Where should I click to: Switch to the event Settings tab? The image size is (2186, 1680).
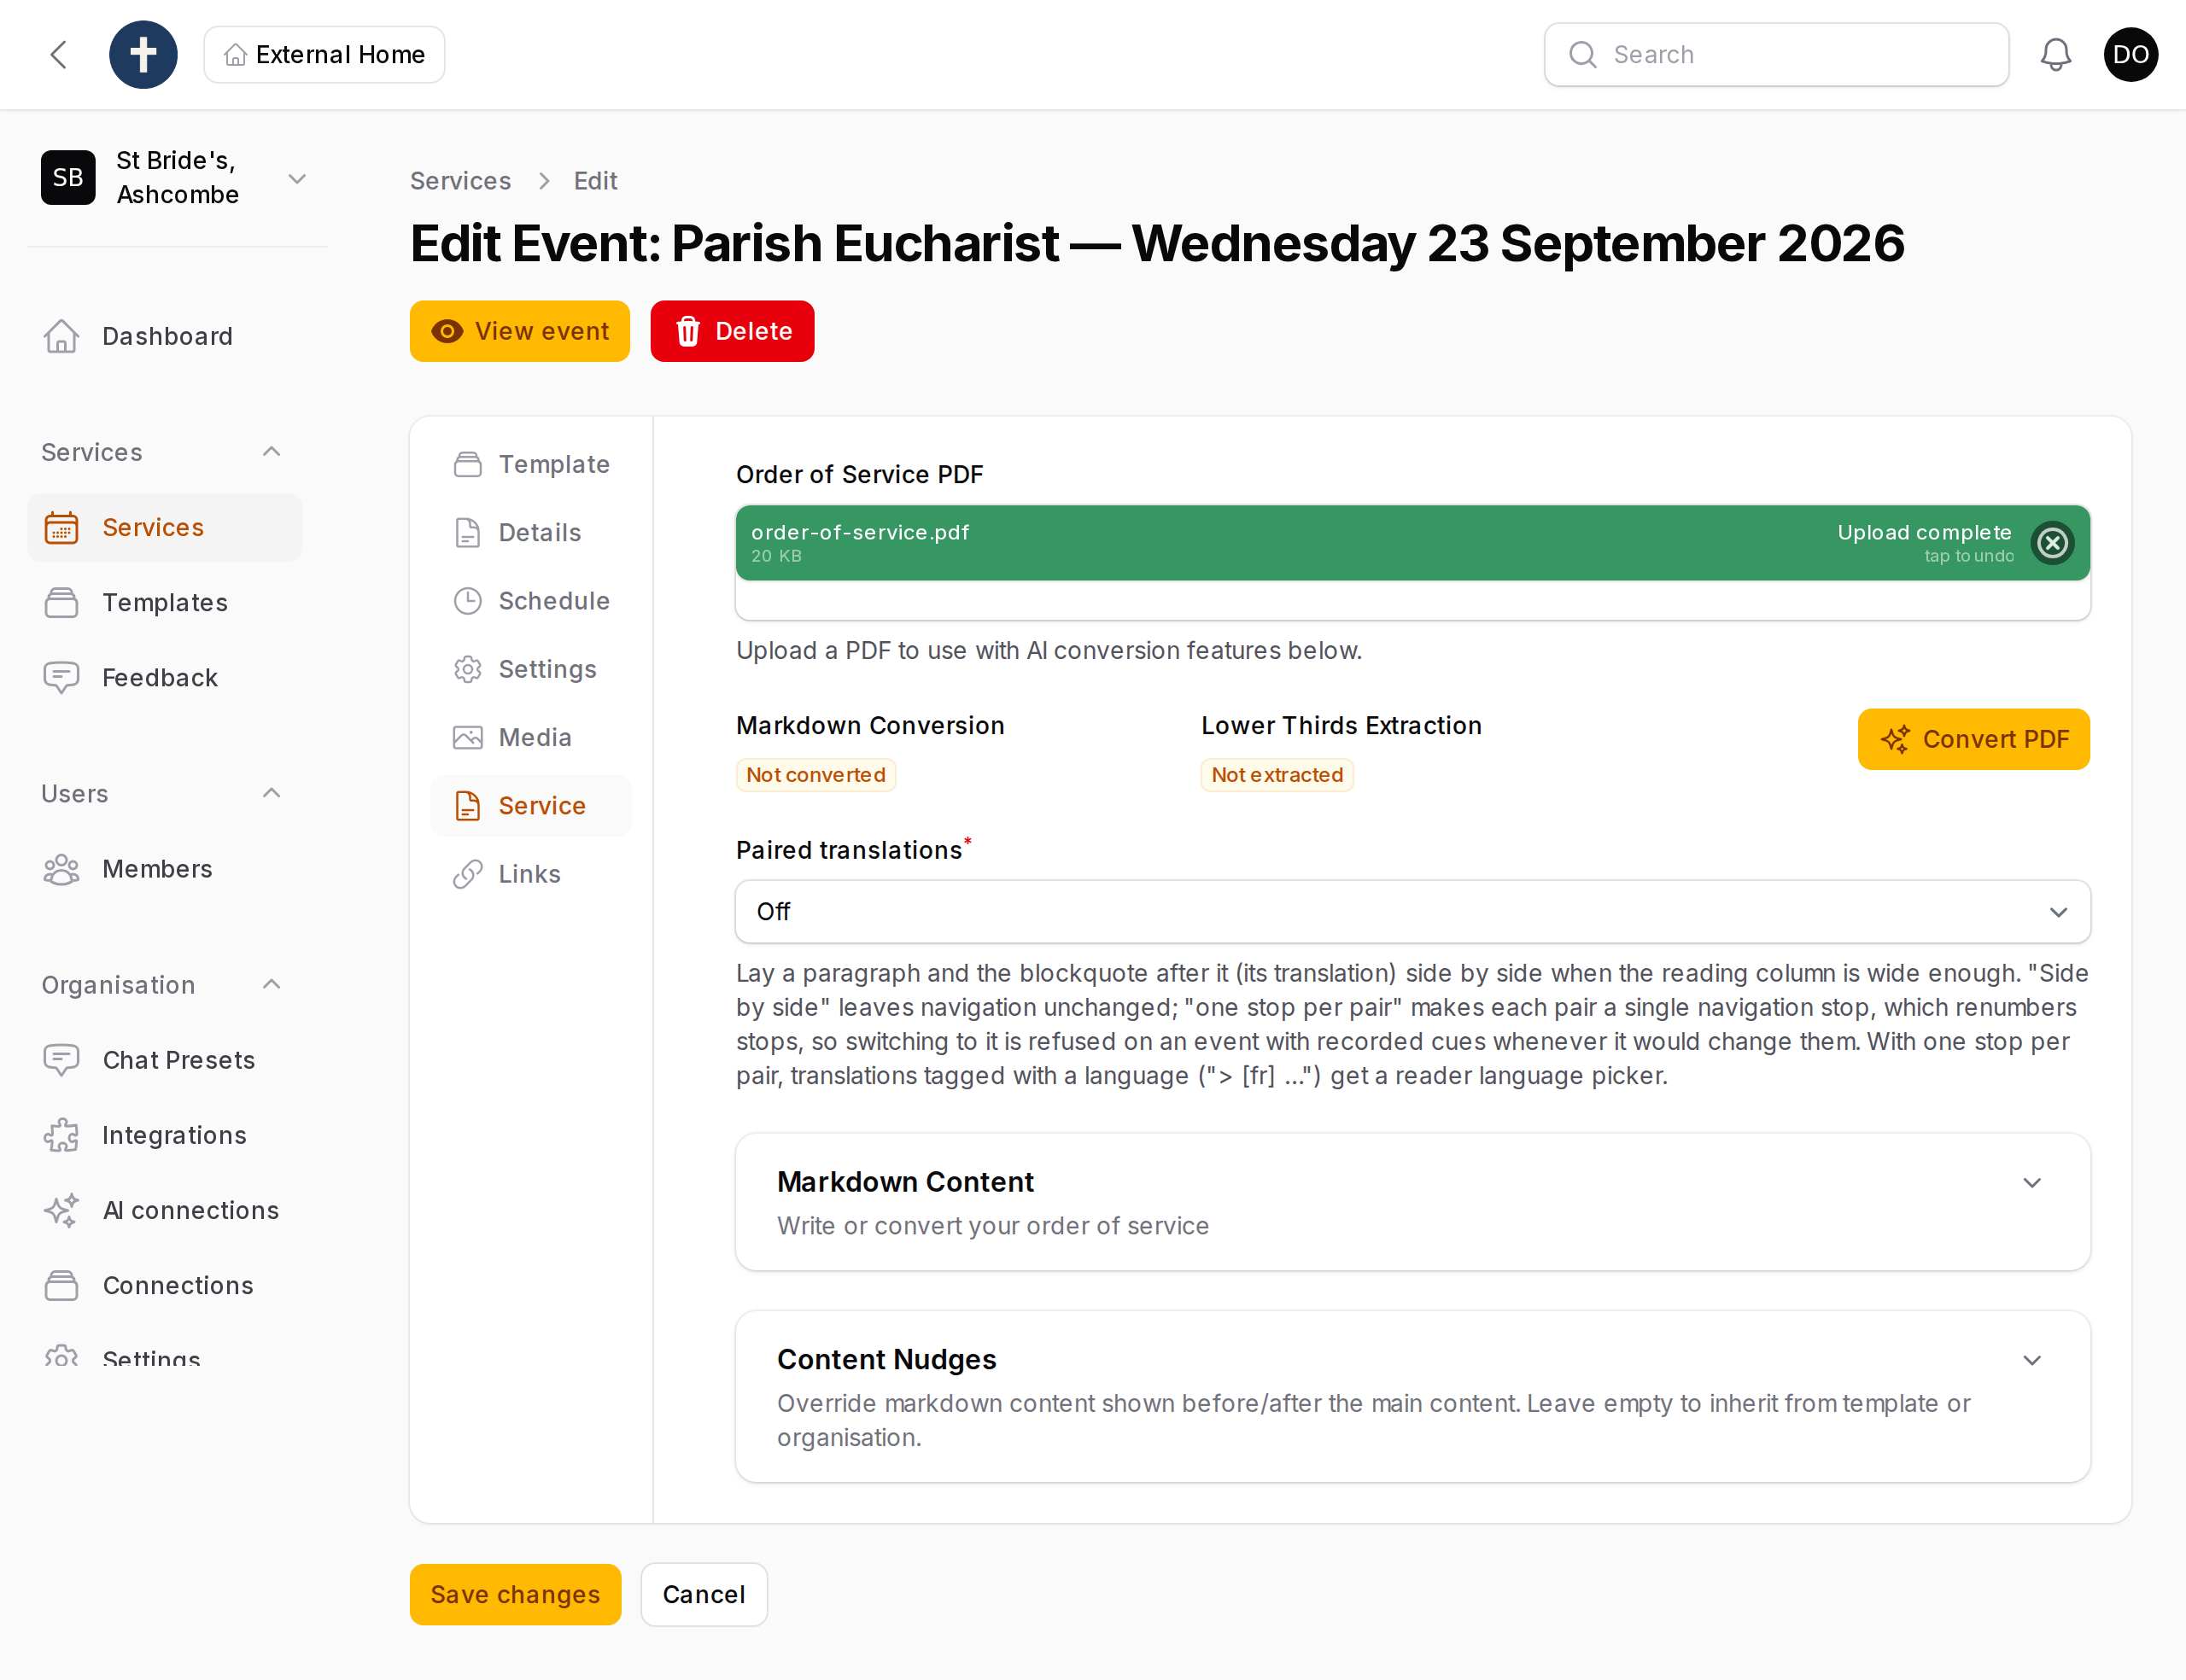(x=531, y=669)
